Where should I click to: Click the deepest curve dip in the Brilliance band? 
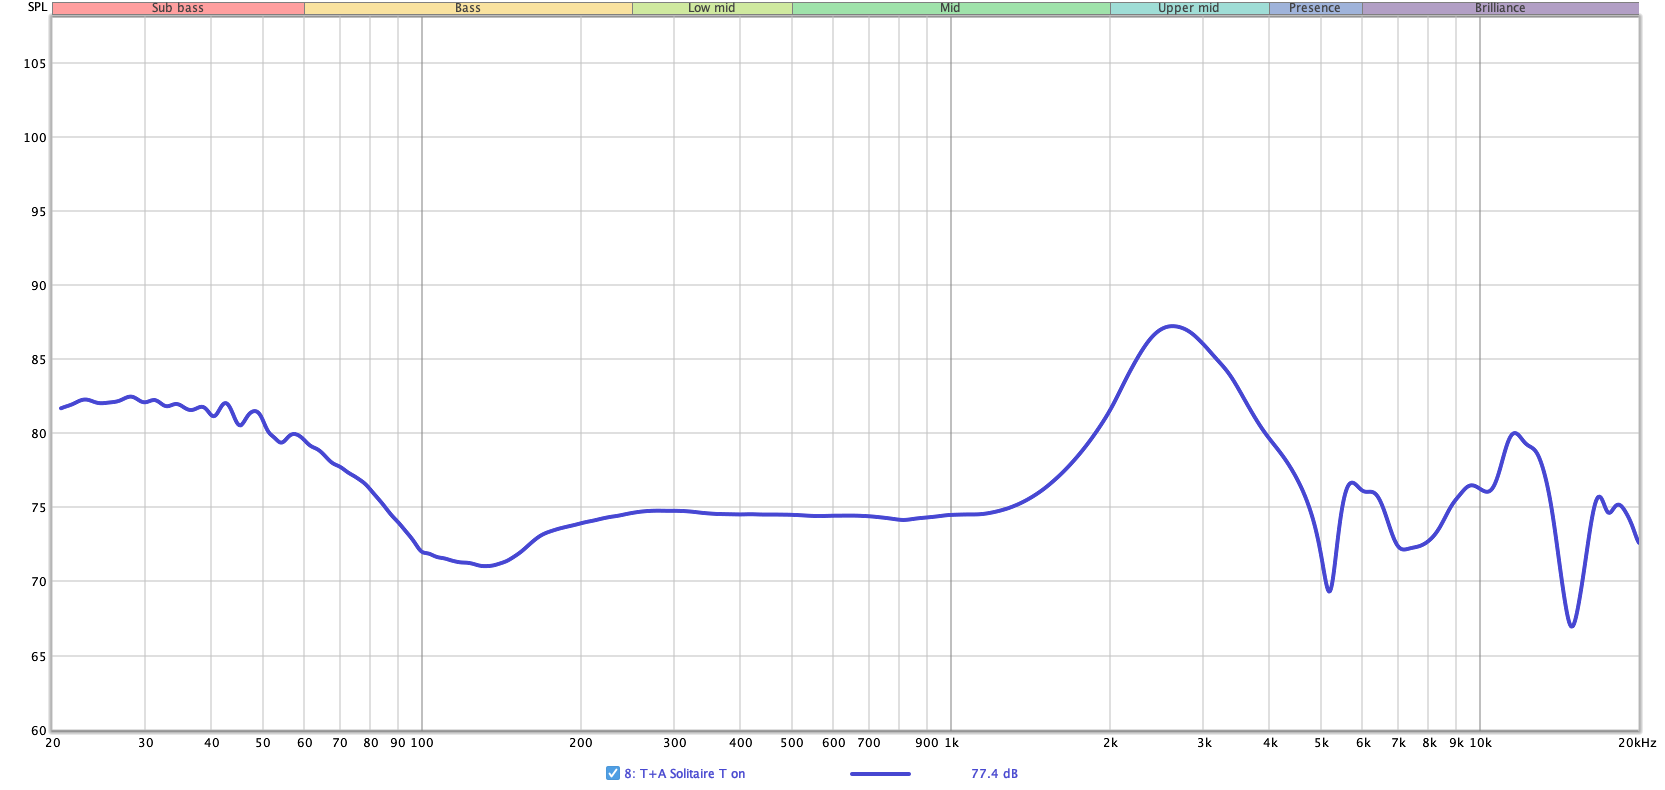pos(1572,626)
